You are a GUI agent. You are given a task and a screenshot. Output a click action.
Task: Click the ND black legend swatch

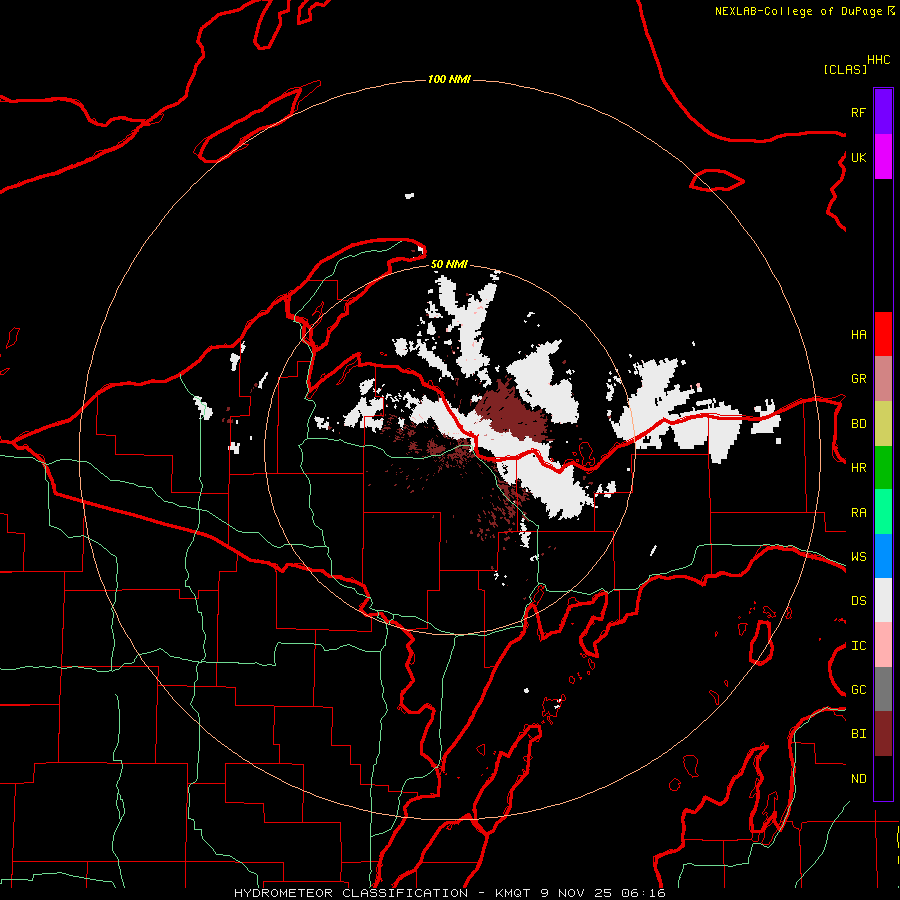tap(883, 778)
